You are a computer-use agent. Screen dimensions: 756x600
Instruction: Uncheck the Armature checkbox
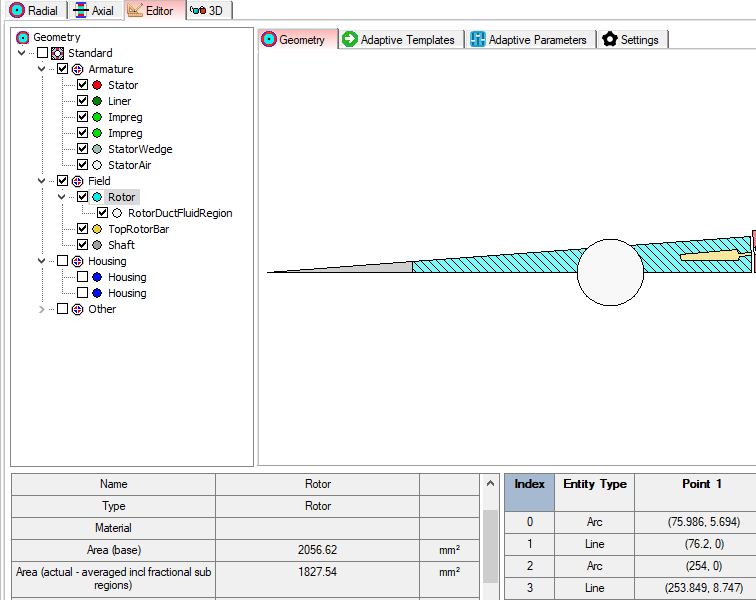(62, 68)
